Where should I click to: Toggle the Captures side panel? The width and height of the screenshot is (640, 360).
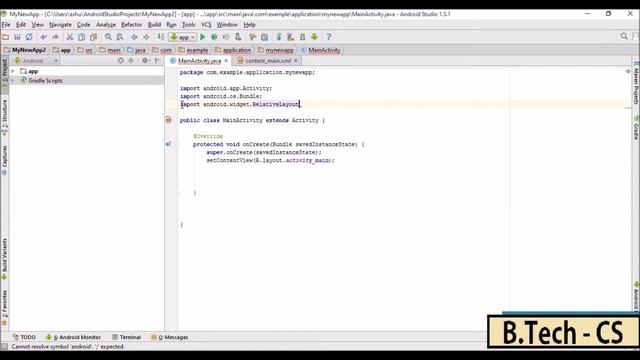point(4,160)
